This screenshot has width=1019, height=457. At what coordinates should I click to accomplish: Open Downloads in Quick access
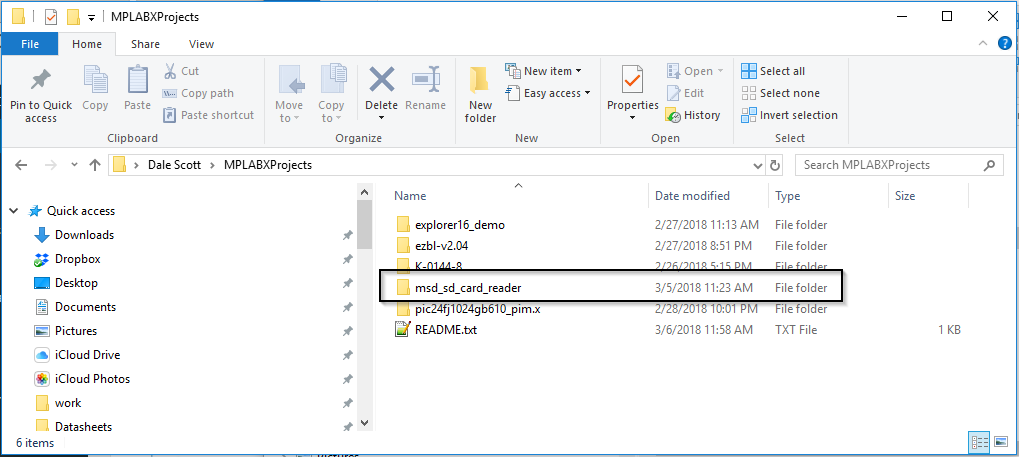(84, 235)
